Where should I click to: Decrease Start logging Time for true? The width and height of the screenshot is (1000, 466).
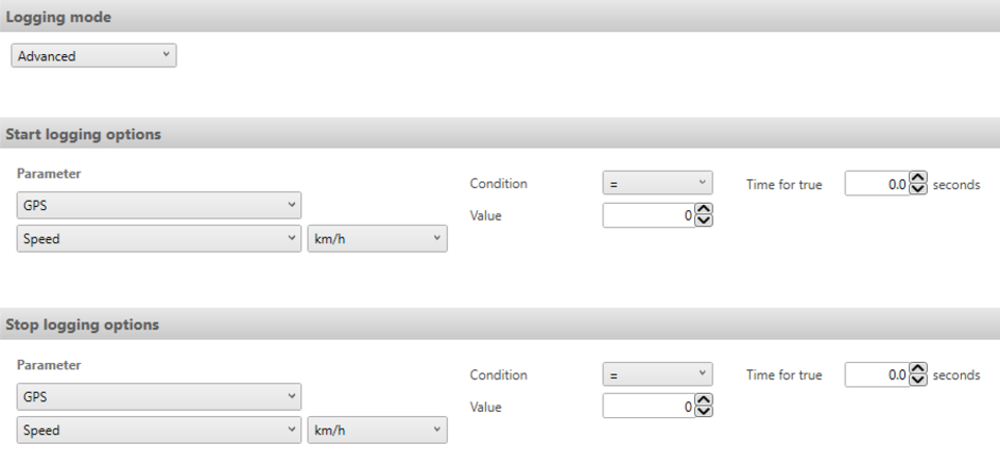point(918,189)
